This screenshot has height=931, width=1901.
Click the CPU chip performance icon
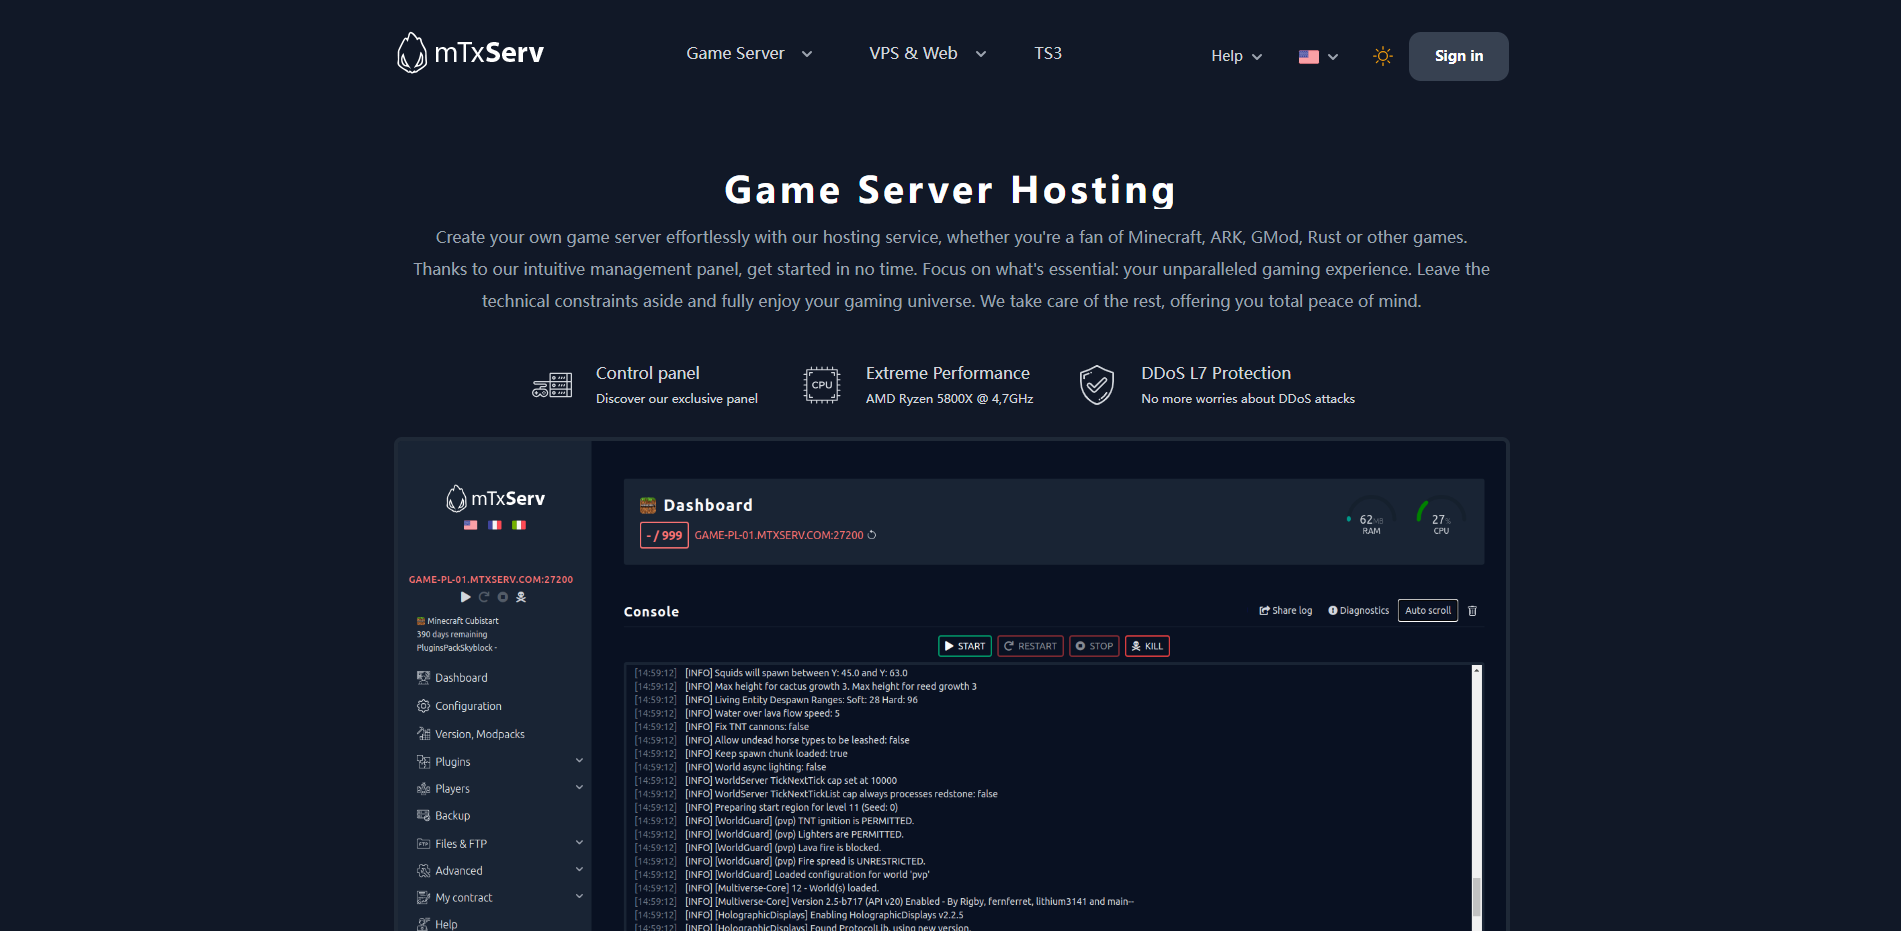tap(822, 385)
